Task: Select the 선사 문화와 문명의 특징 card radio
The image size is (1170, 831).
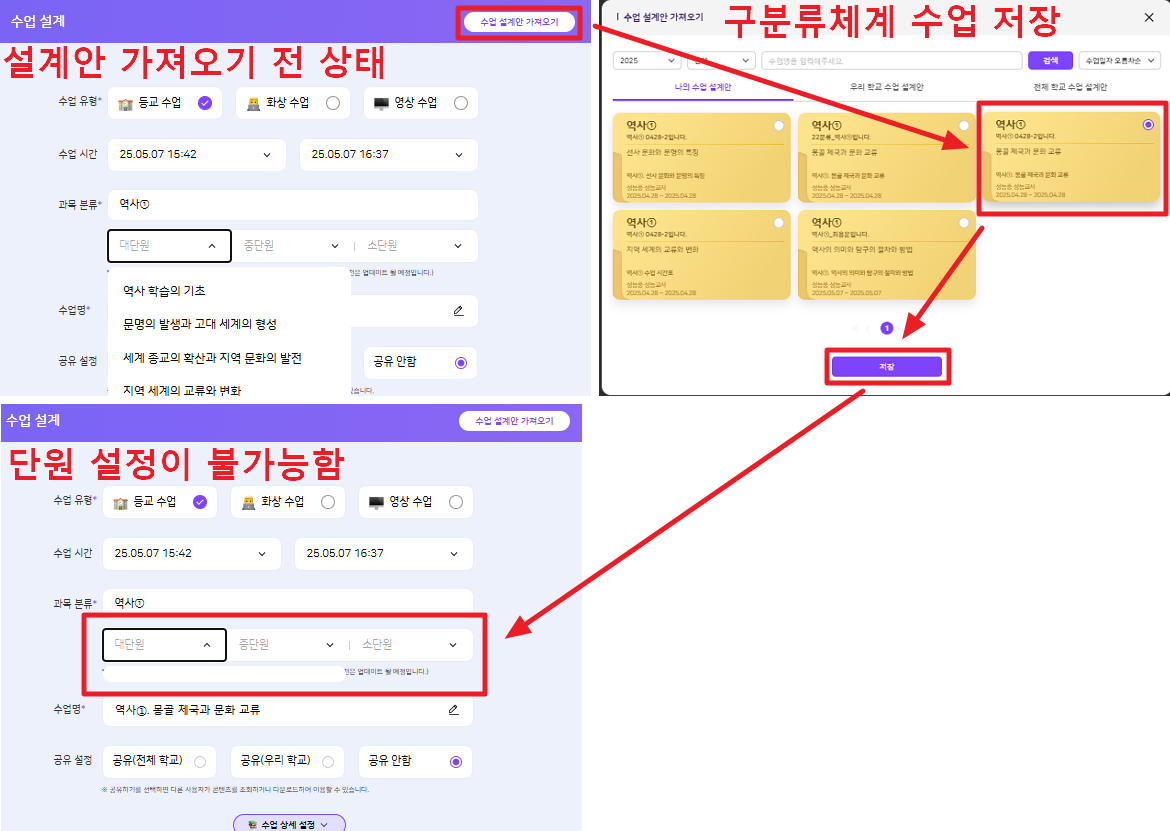Action: (x=778, y=126)
